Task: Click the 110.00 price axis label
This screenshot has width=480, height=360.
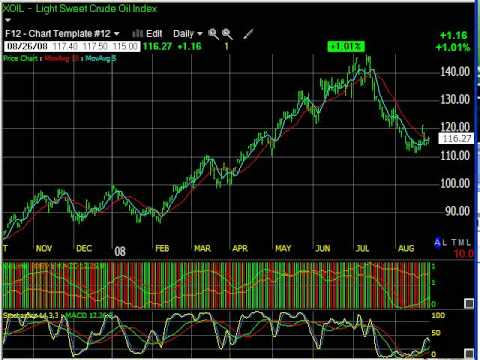Action: (455, 155)
